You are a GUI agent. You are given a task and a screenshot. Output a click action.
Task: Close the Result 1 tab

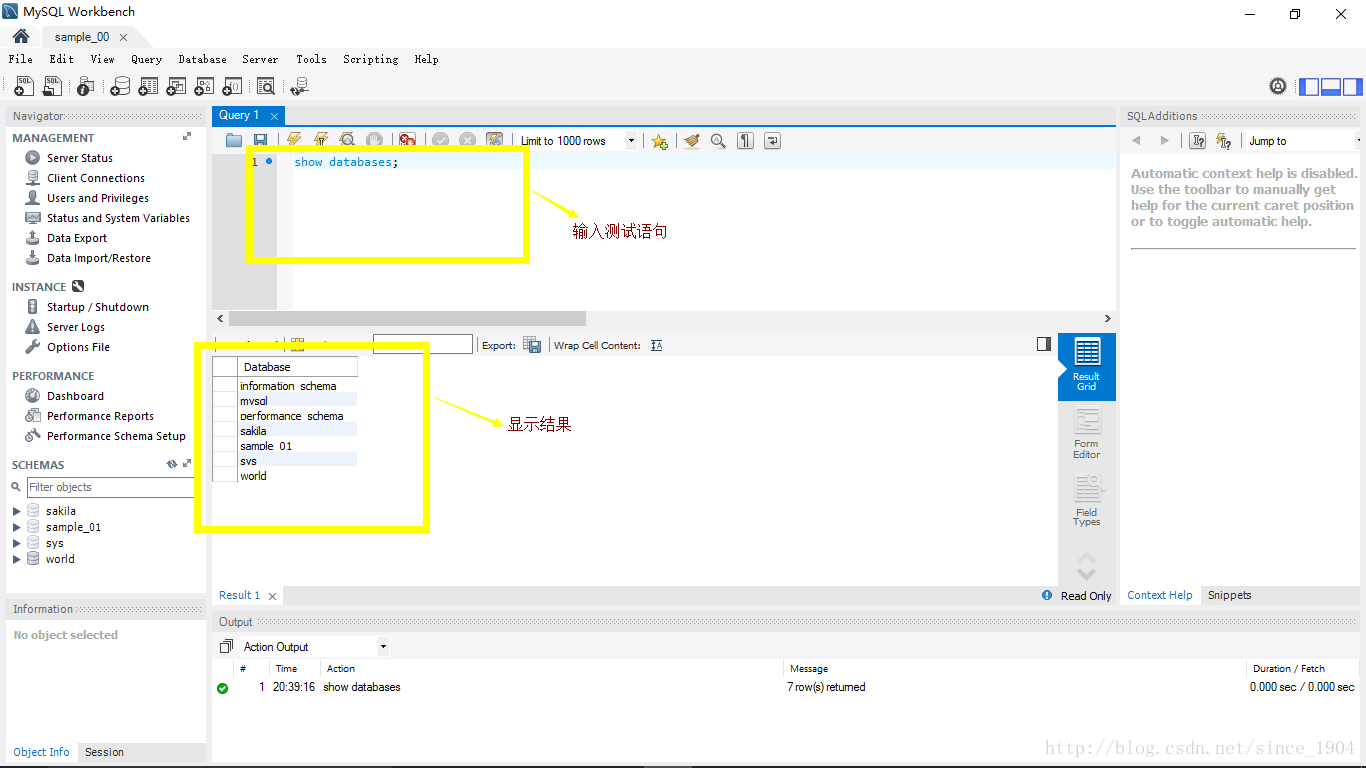[x=272, y=596]
